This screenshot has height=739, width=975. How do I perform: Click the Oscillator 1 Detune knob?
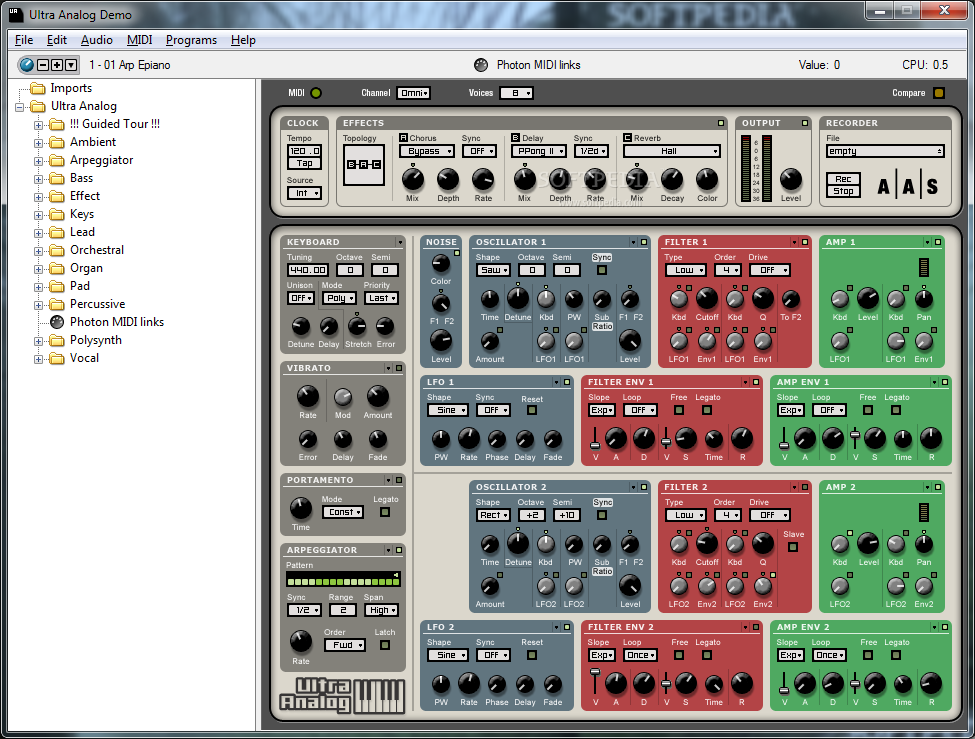point(517,299)
